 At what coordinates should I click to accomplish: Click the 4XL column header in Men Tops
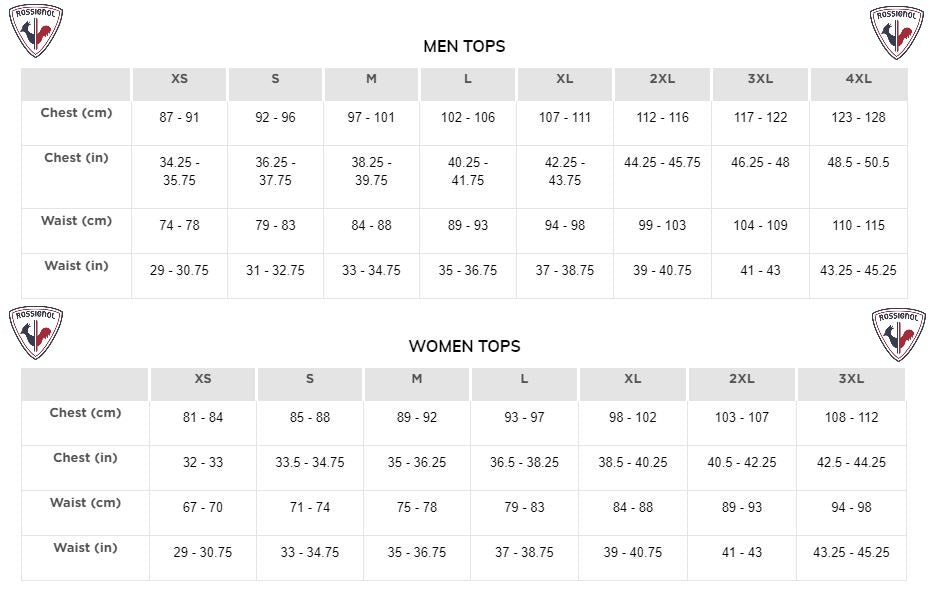point(859,79)
